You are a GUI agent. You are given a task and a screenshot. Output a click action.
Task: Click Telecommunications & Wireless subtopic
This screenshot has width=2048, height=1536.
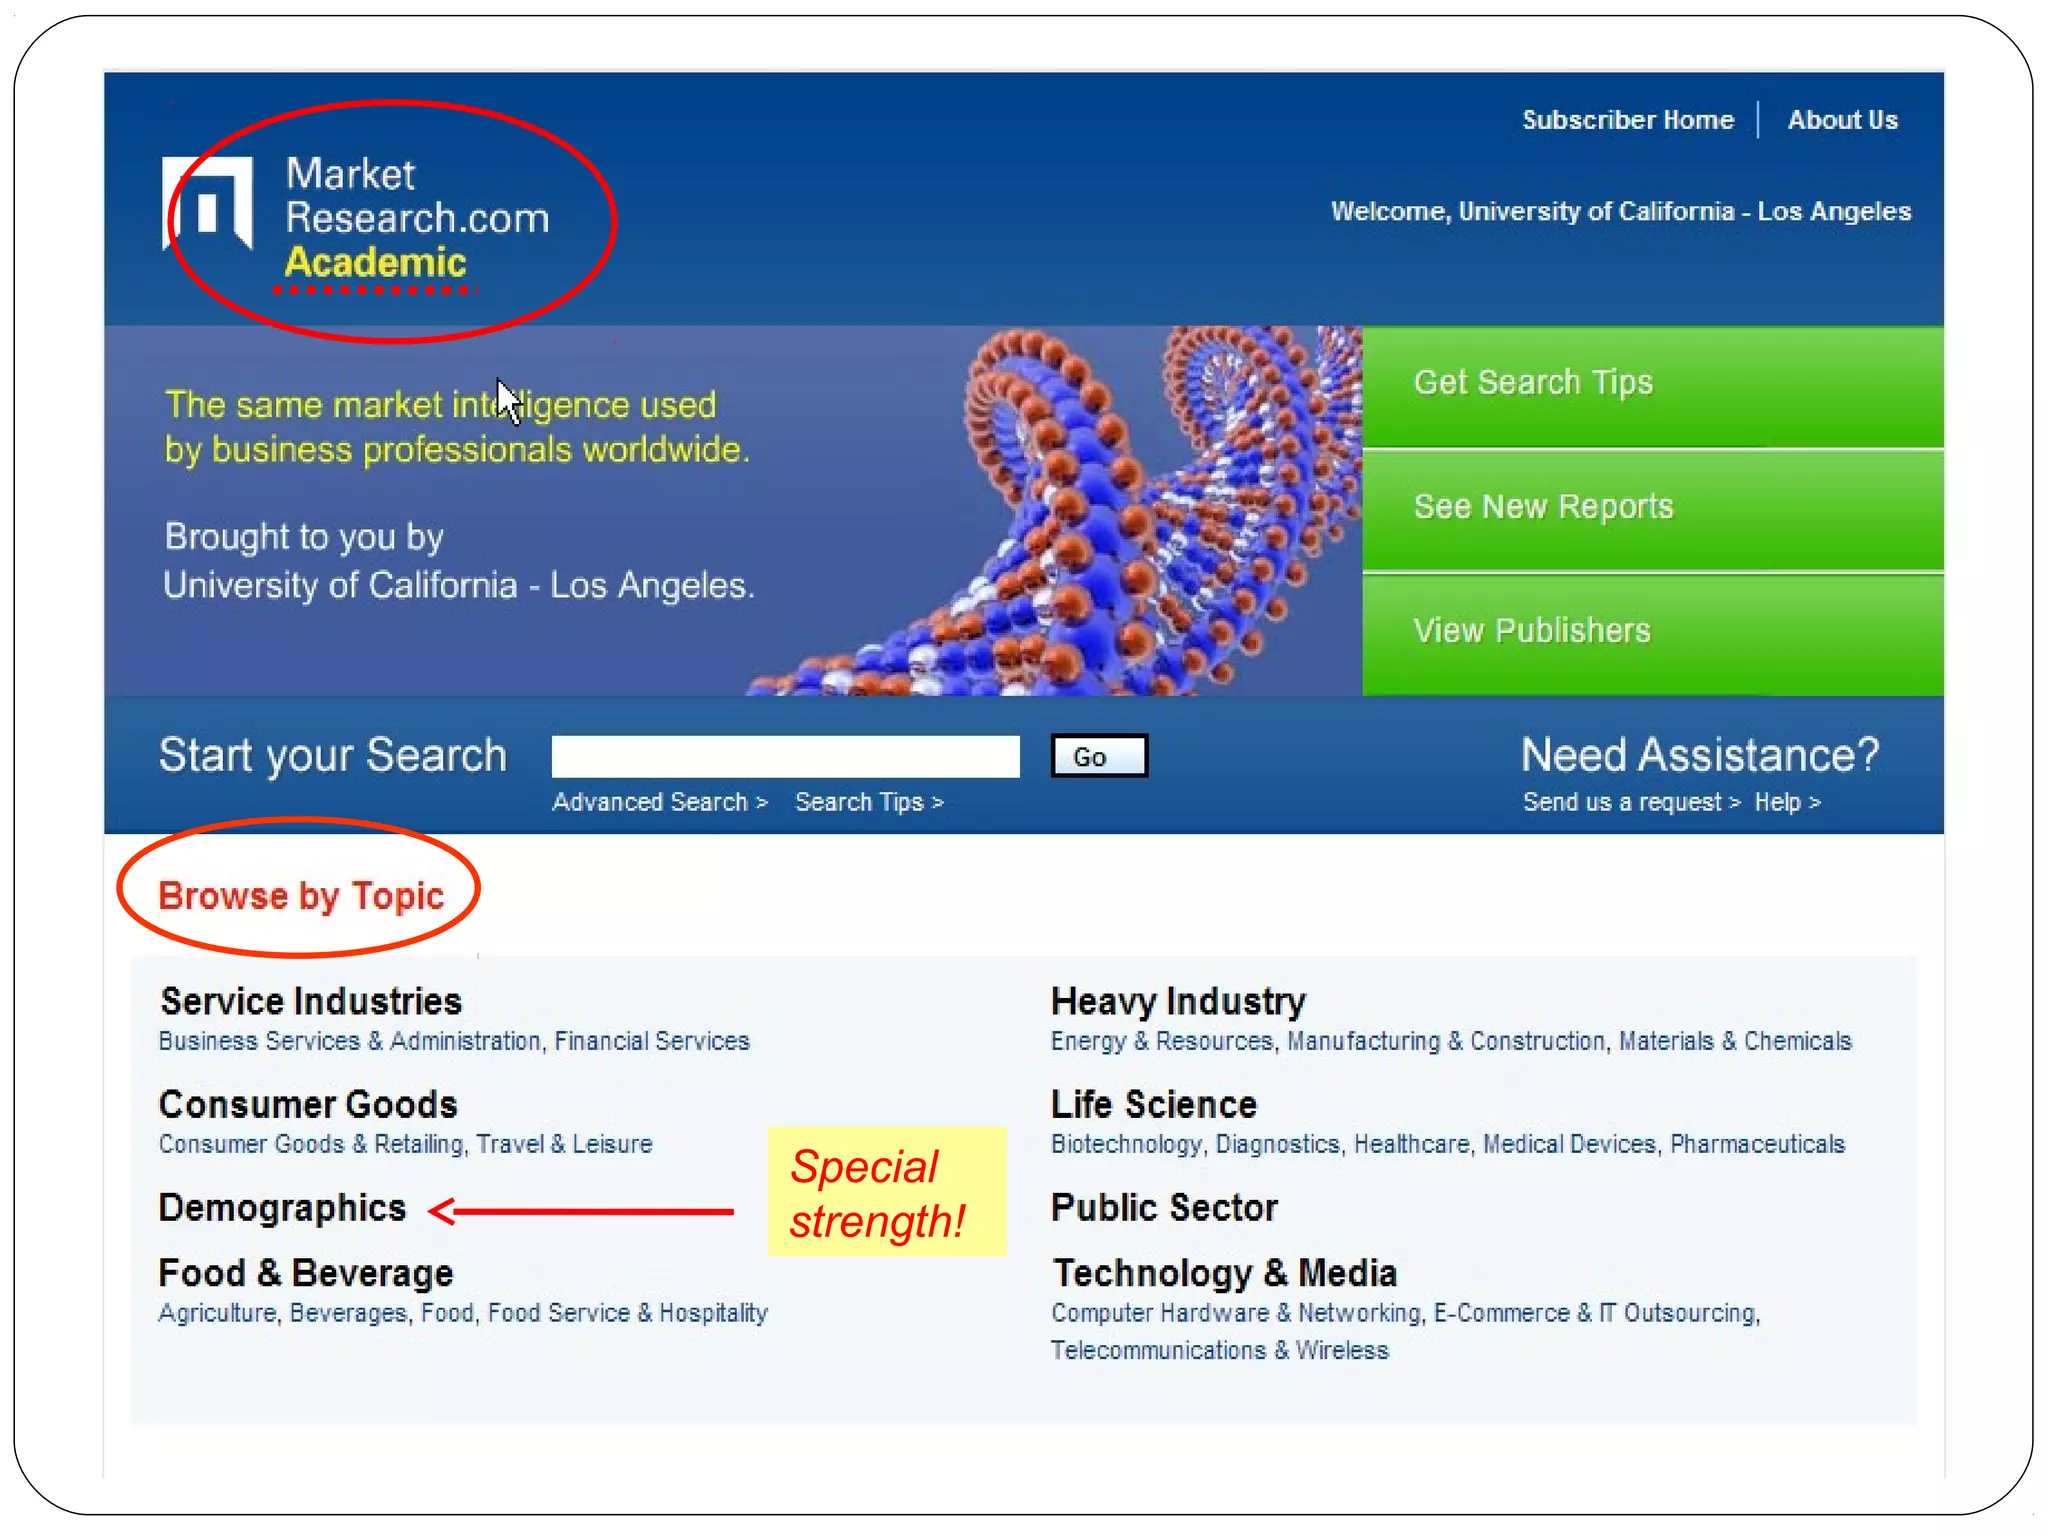1219,1351
